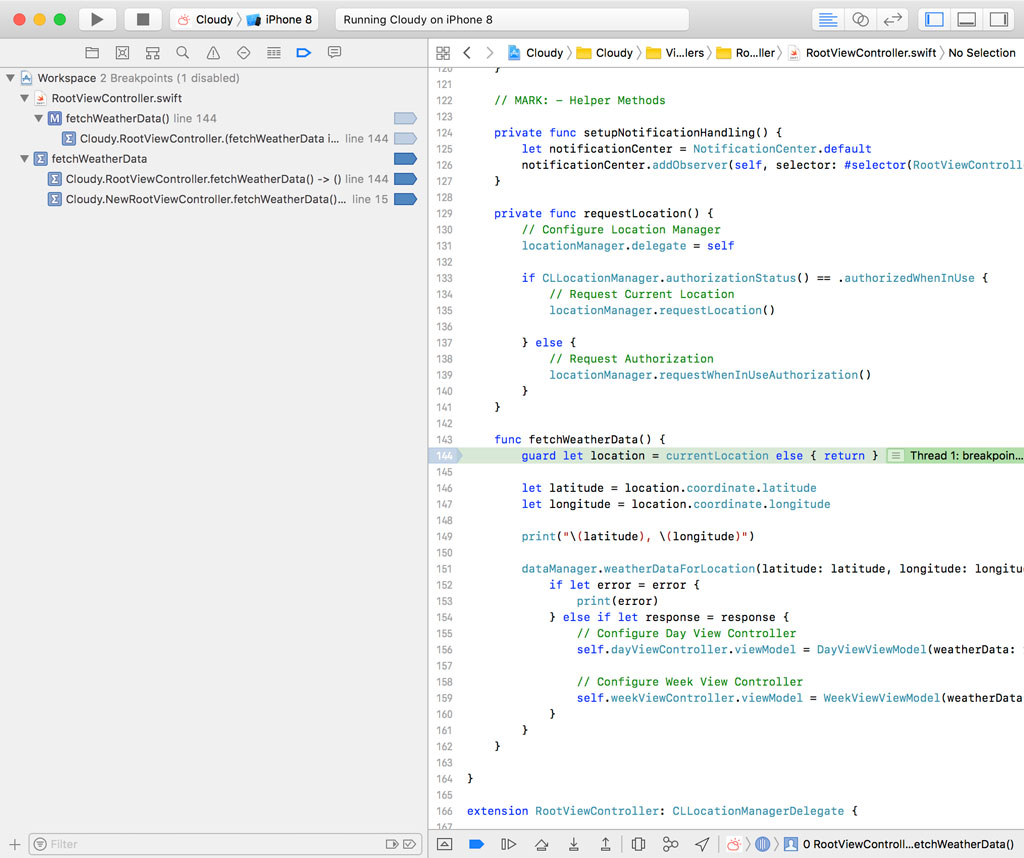Open the Report navigator speech bubble icon
Screen dimensions: 1024x858
click(333, 52)
